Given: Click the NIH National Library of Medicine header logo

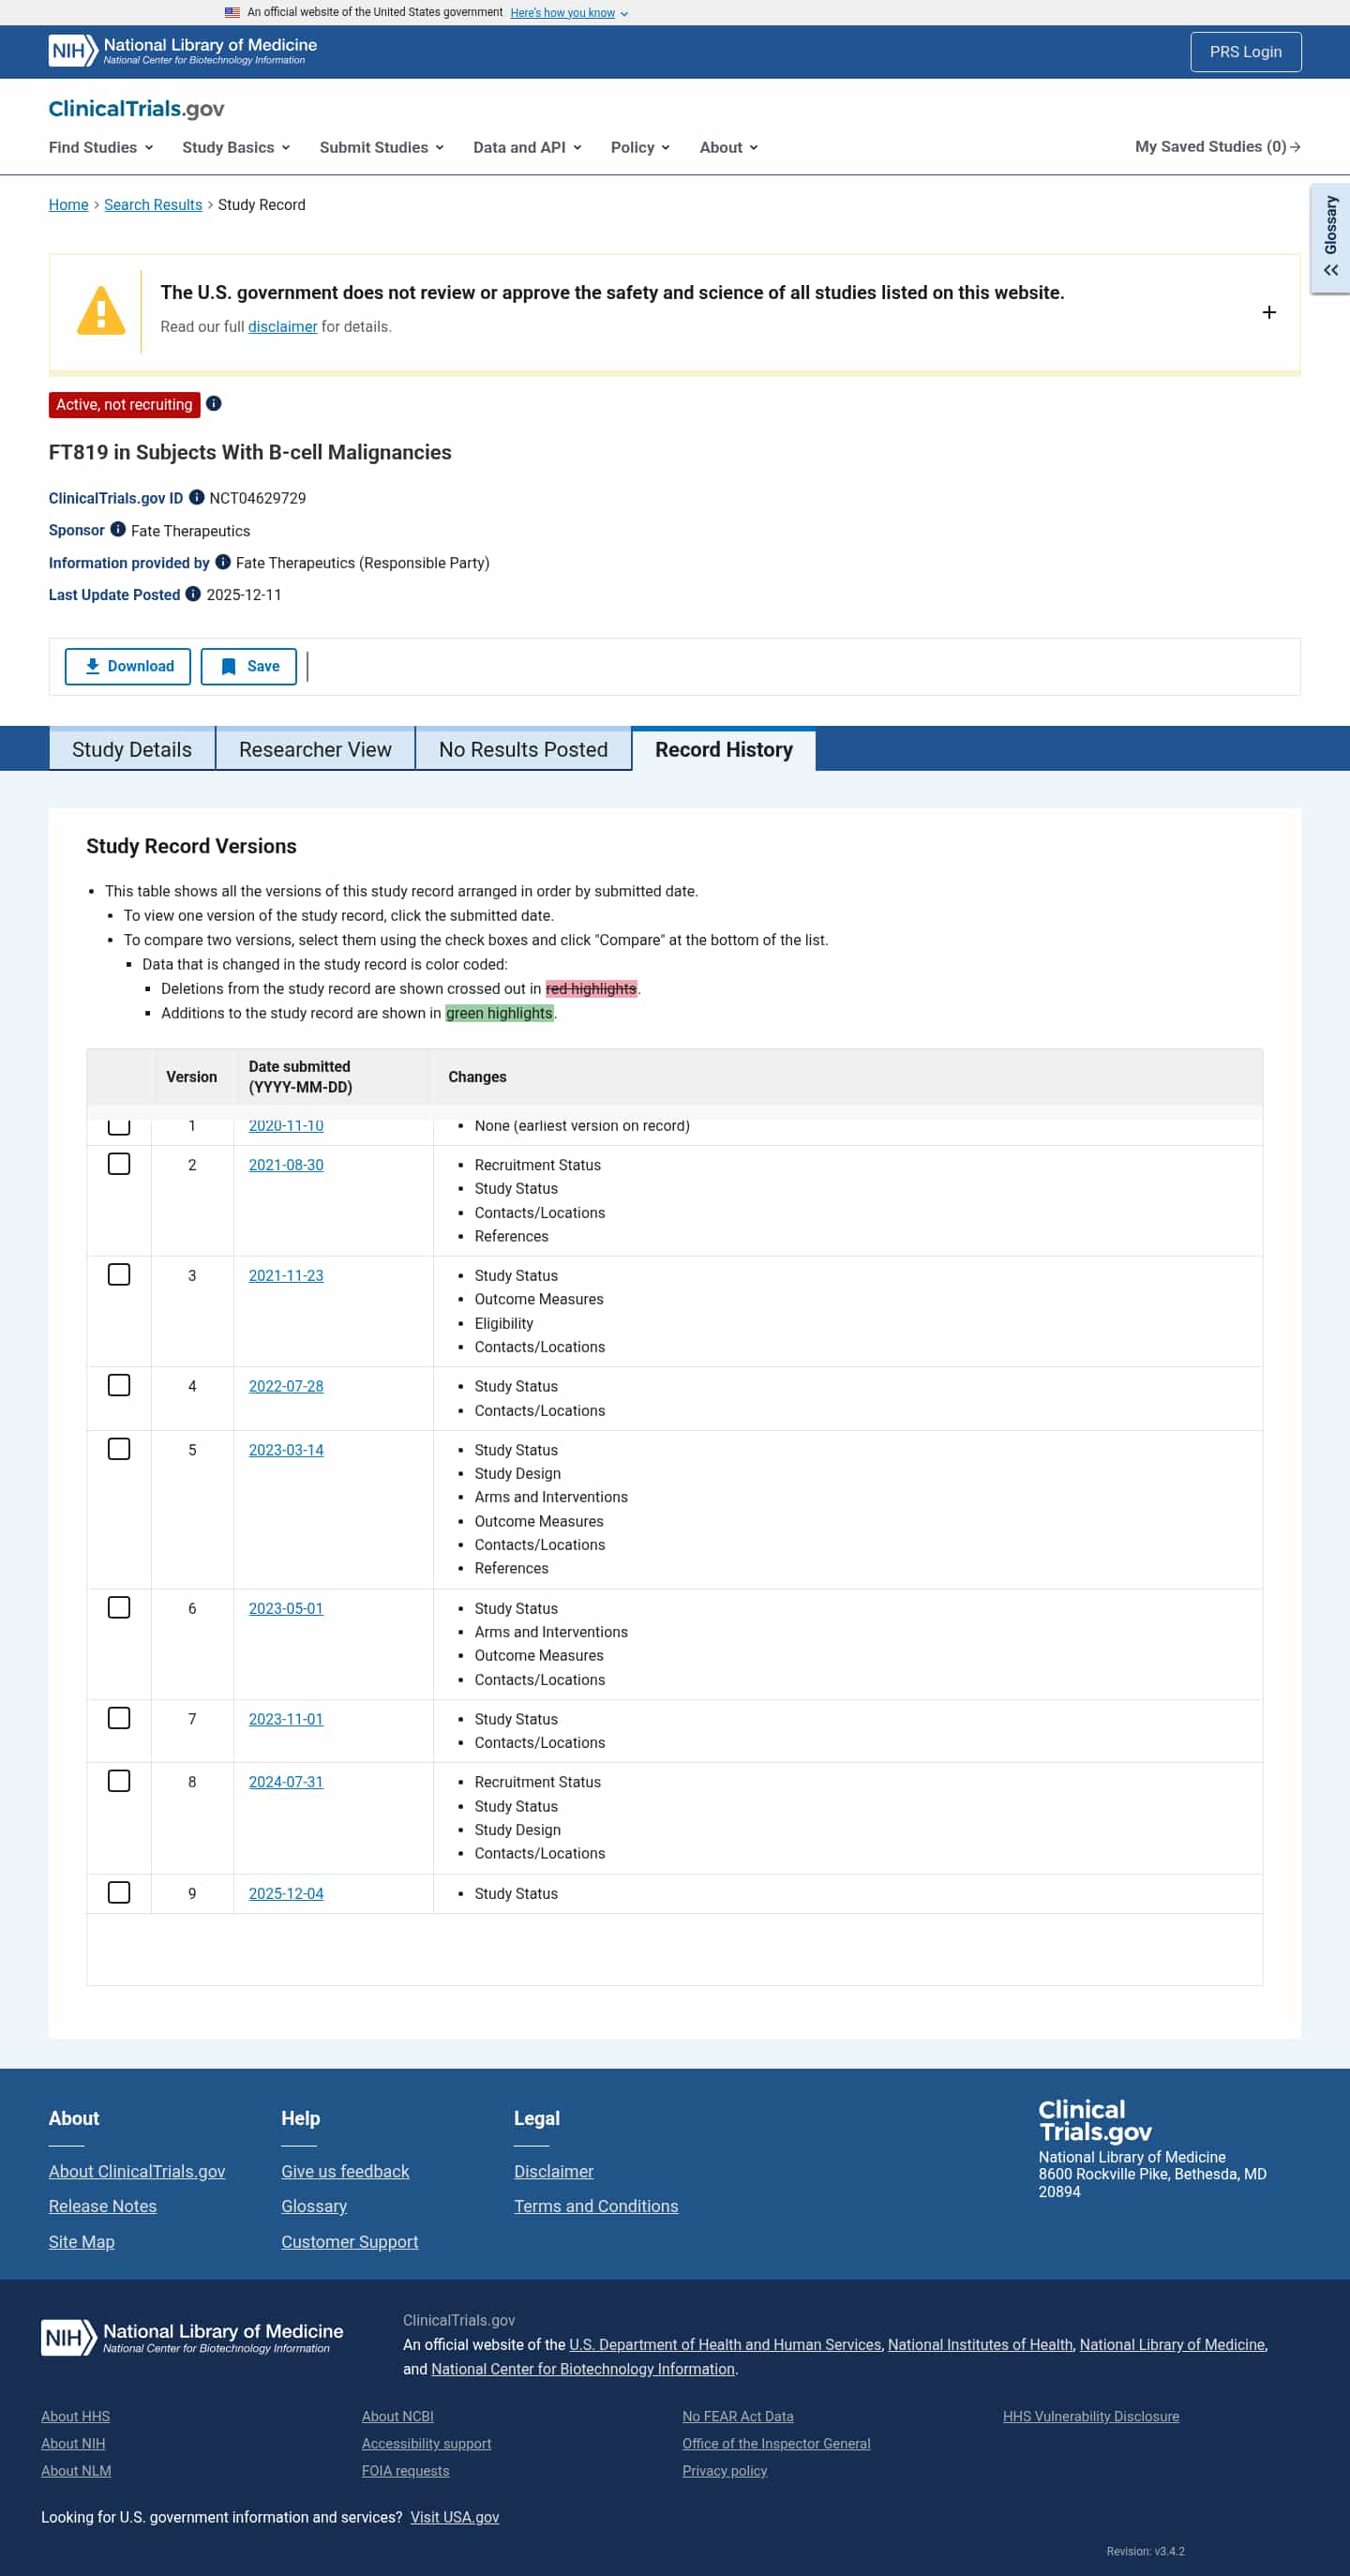Looking at the screenshot, I should tap(183, 51).
